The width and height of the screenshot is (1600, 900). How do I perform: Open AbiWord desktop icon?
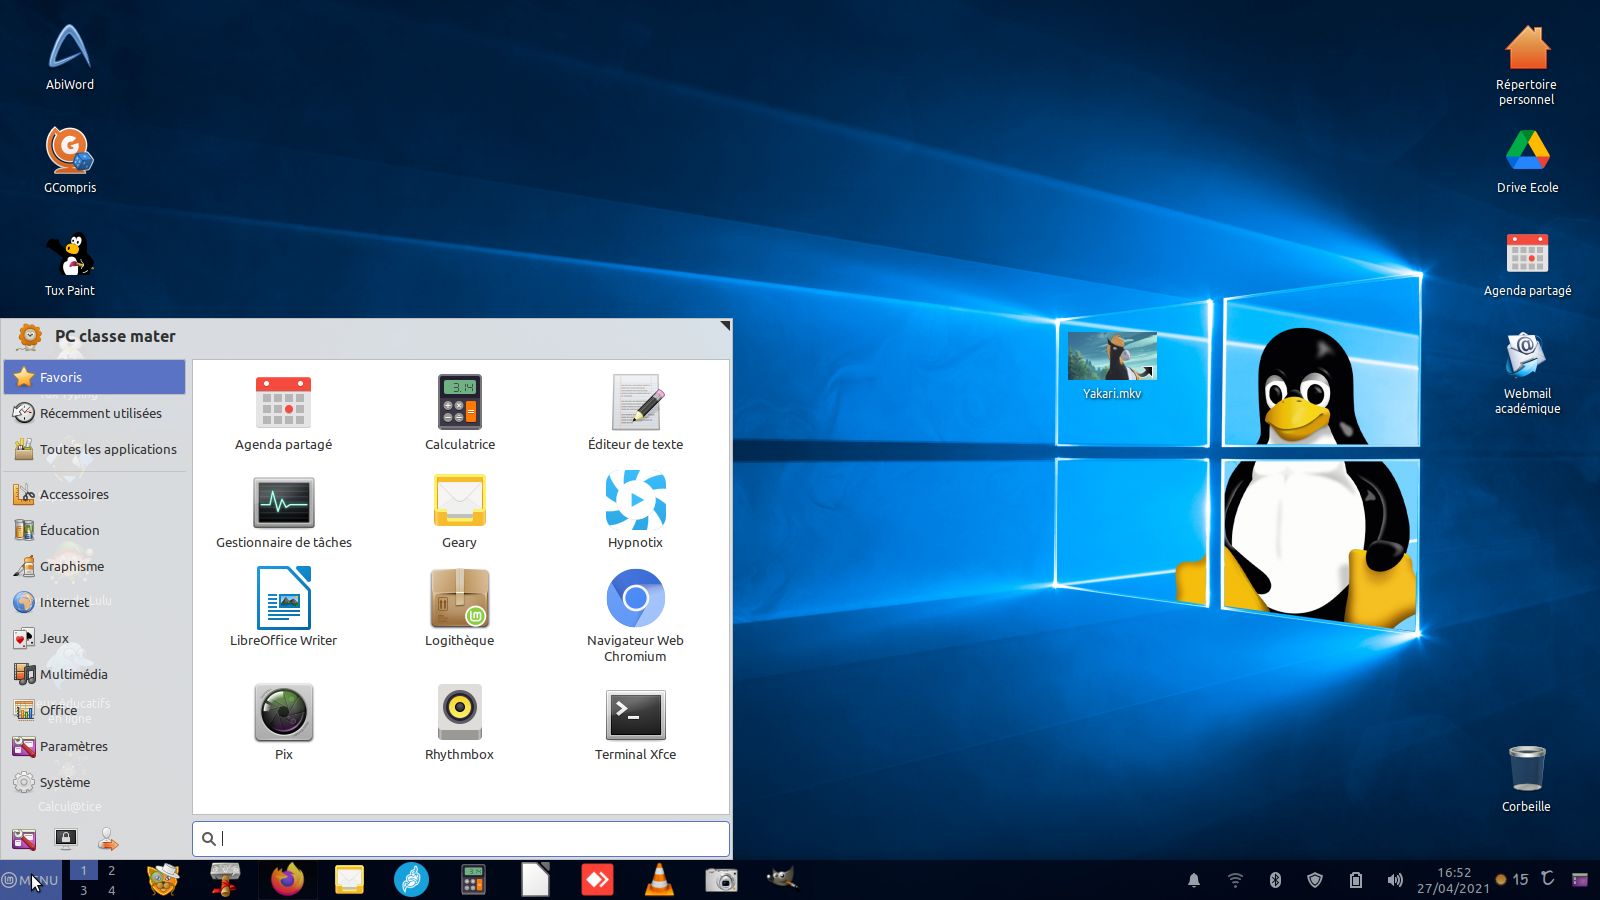[70, 58]
